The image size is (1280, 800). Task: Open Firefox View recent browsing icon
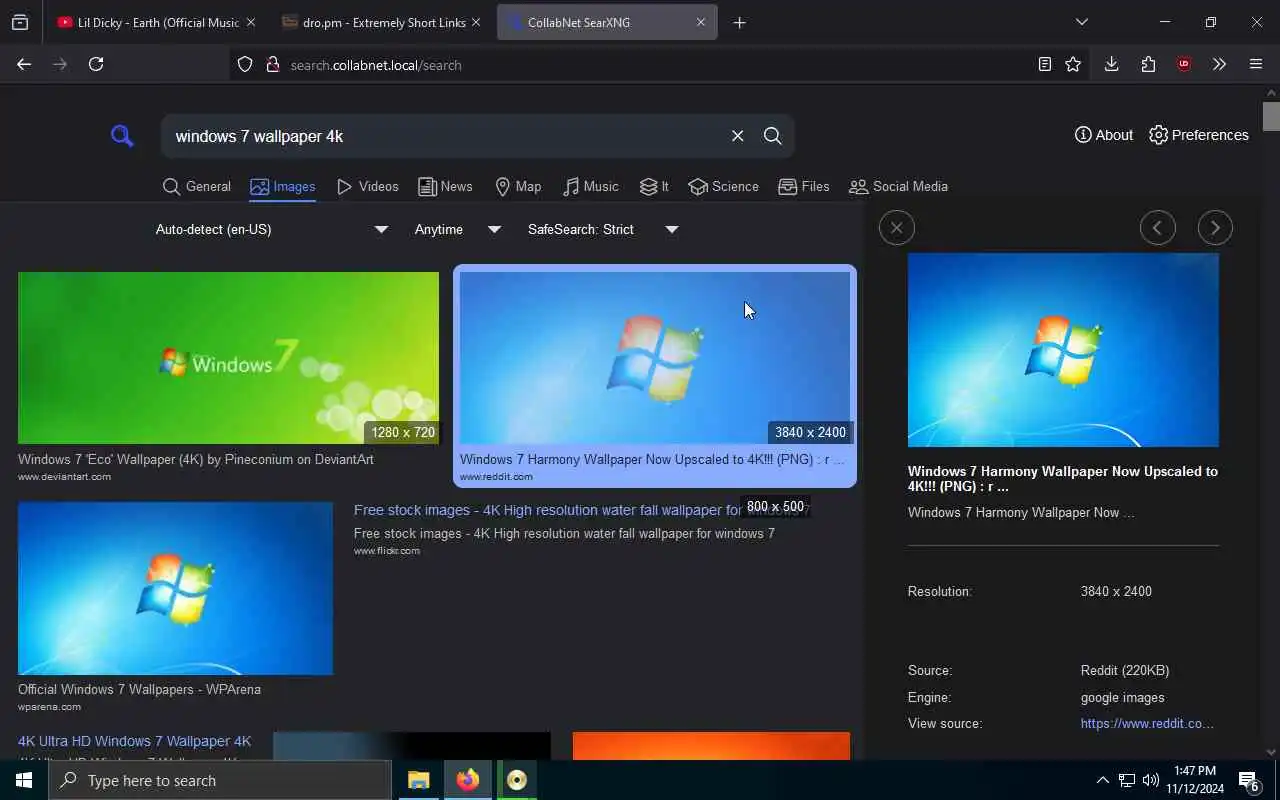(20, 22)
